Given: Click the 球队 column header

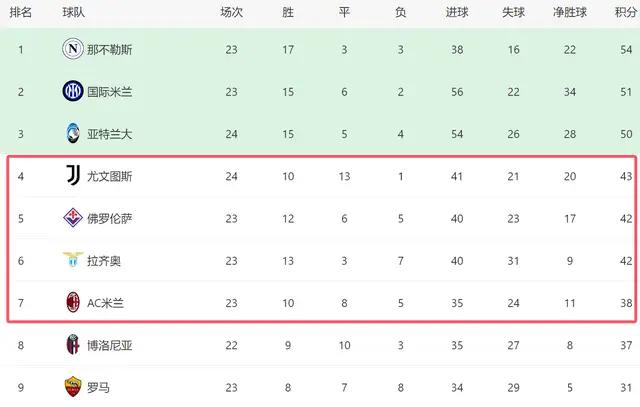Looking at the screenshot, I should click(74, 12).
